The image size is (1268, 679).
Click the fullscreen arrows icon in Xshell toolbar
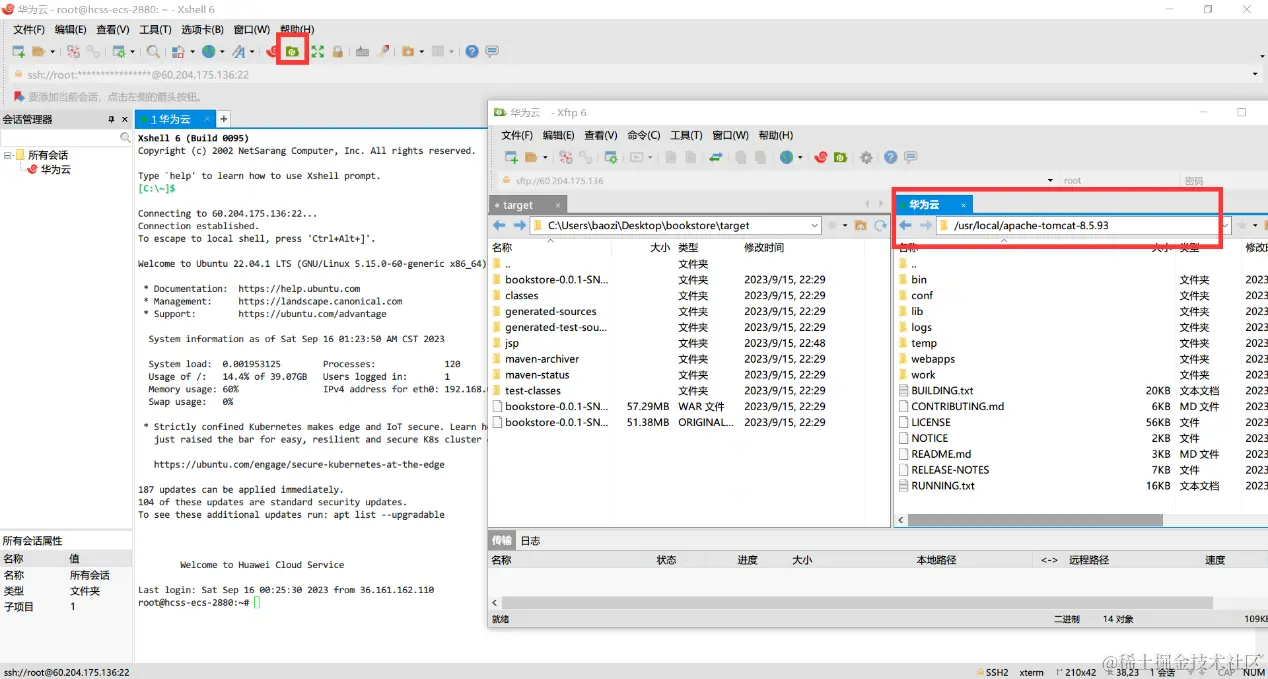tap(318, 51)
